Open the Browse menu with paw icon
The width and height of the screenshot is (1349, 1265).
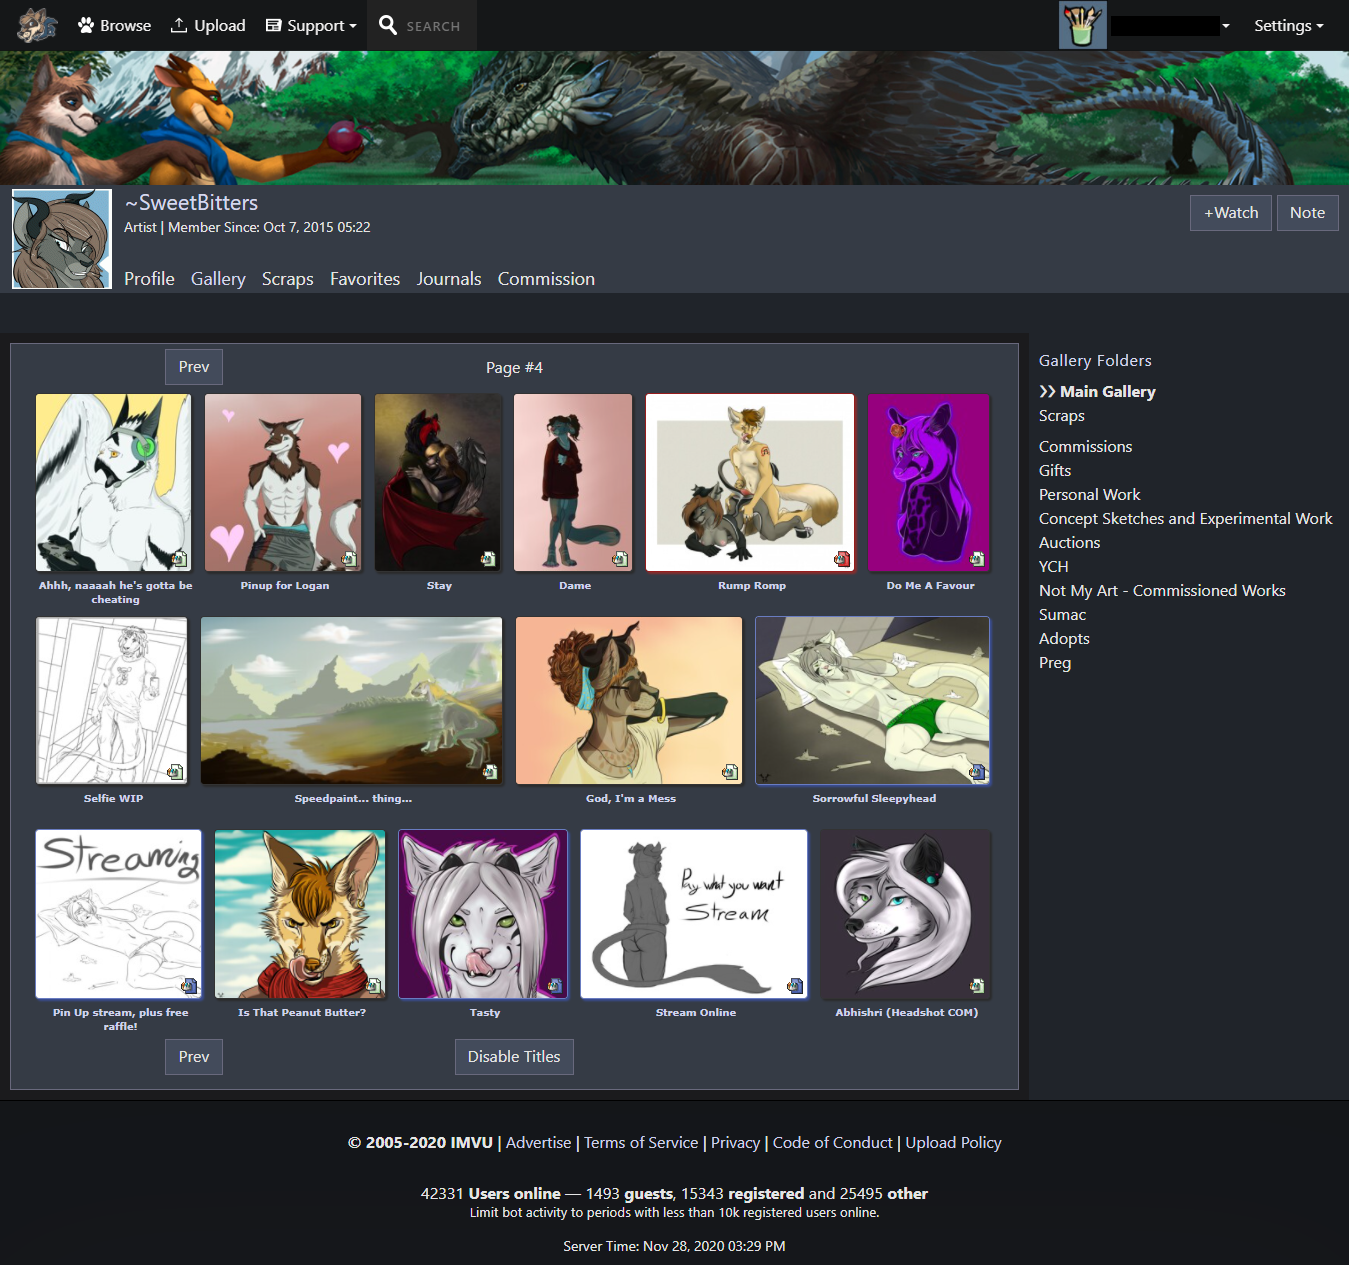click(x=115, y=25)
